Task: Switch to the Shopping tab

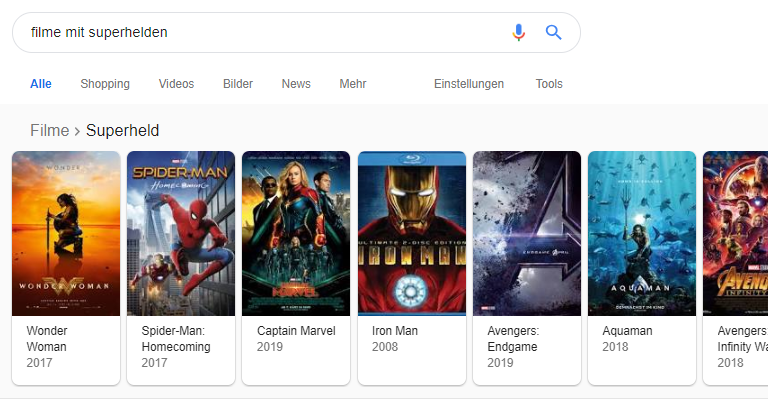Action: click(105, 84)
